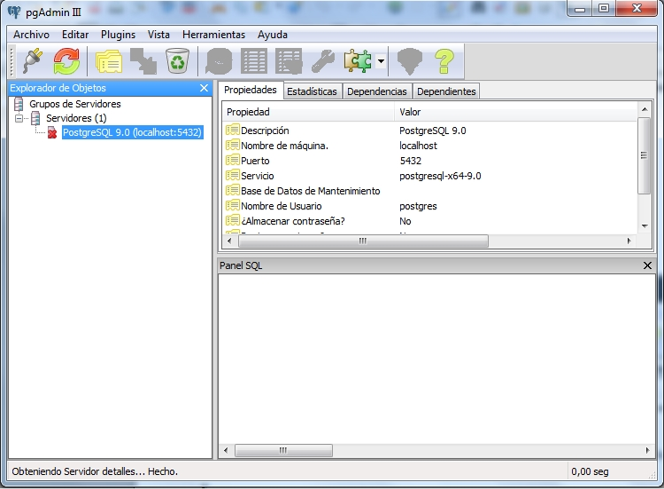Open the Vista menu
The width and height of the screenshot is (664, 489).
(158, 34)
